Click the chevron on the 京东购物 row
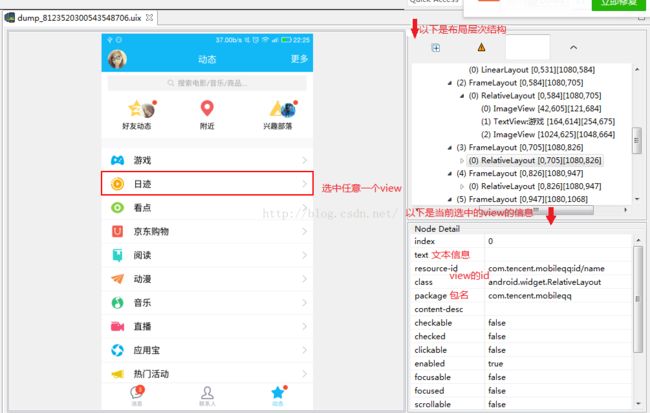 tap(304, 231)
